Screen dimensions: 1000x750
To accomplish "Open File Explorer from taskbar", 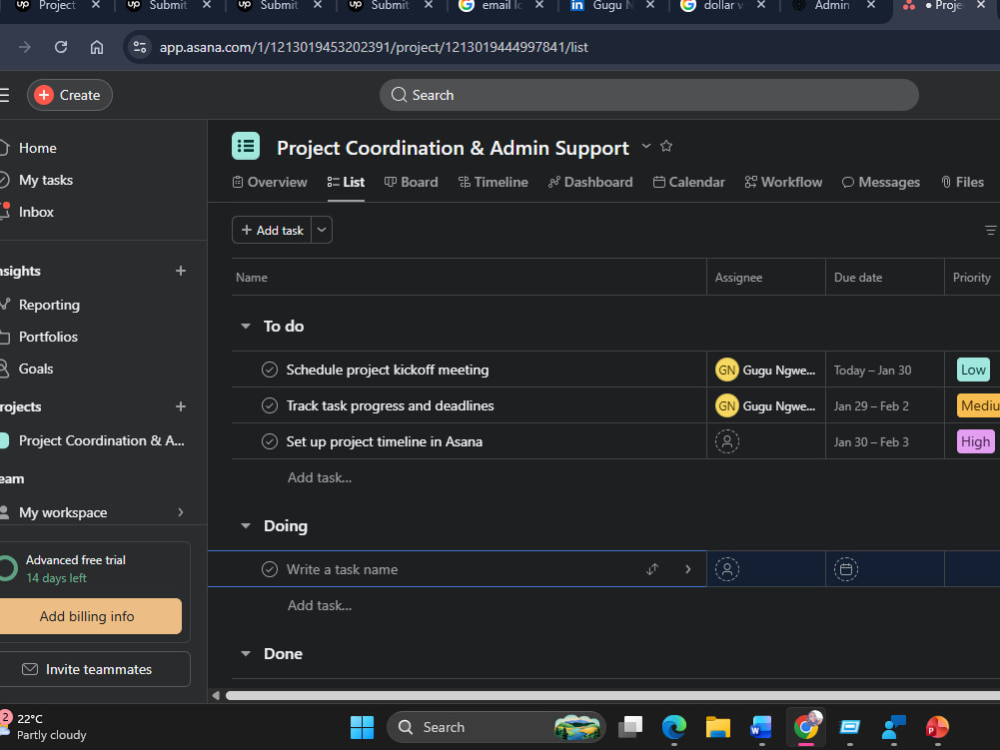I will (717, 727).
